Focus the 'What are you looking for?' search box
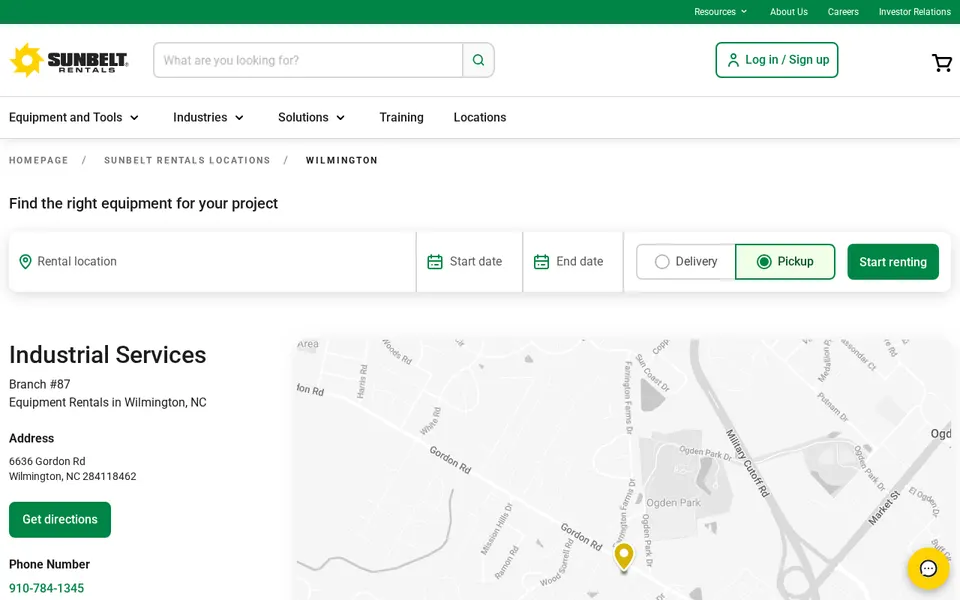 (308, 60)
